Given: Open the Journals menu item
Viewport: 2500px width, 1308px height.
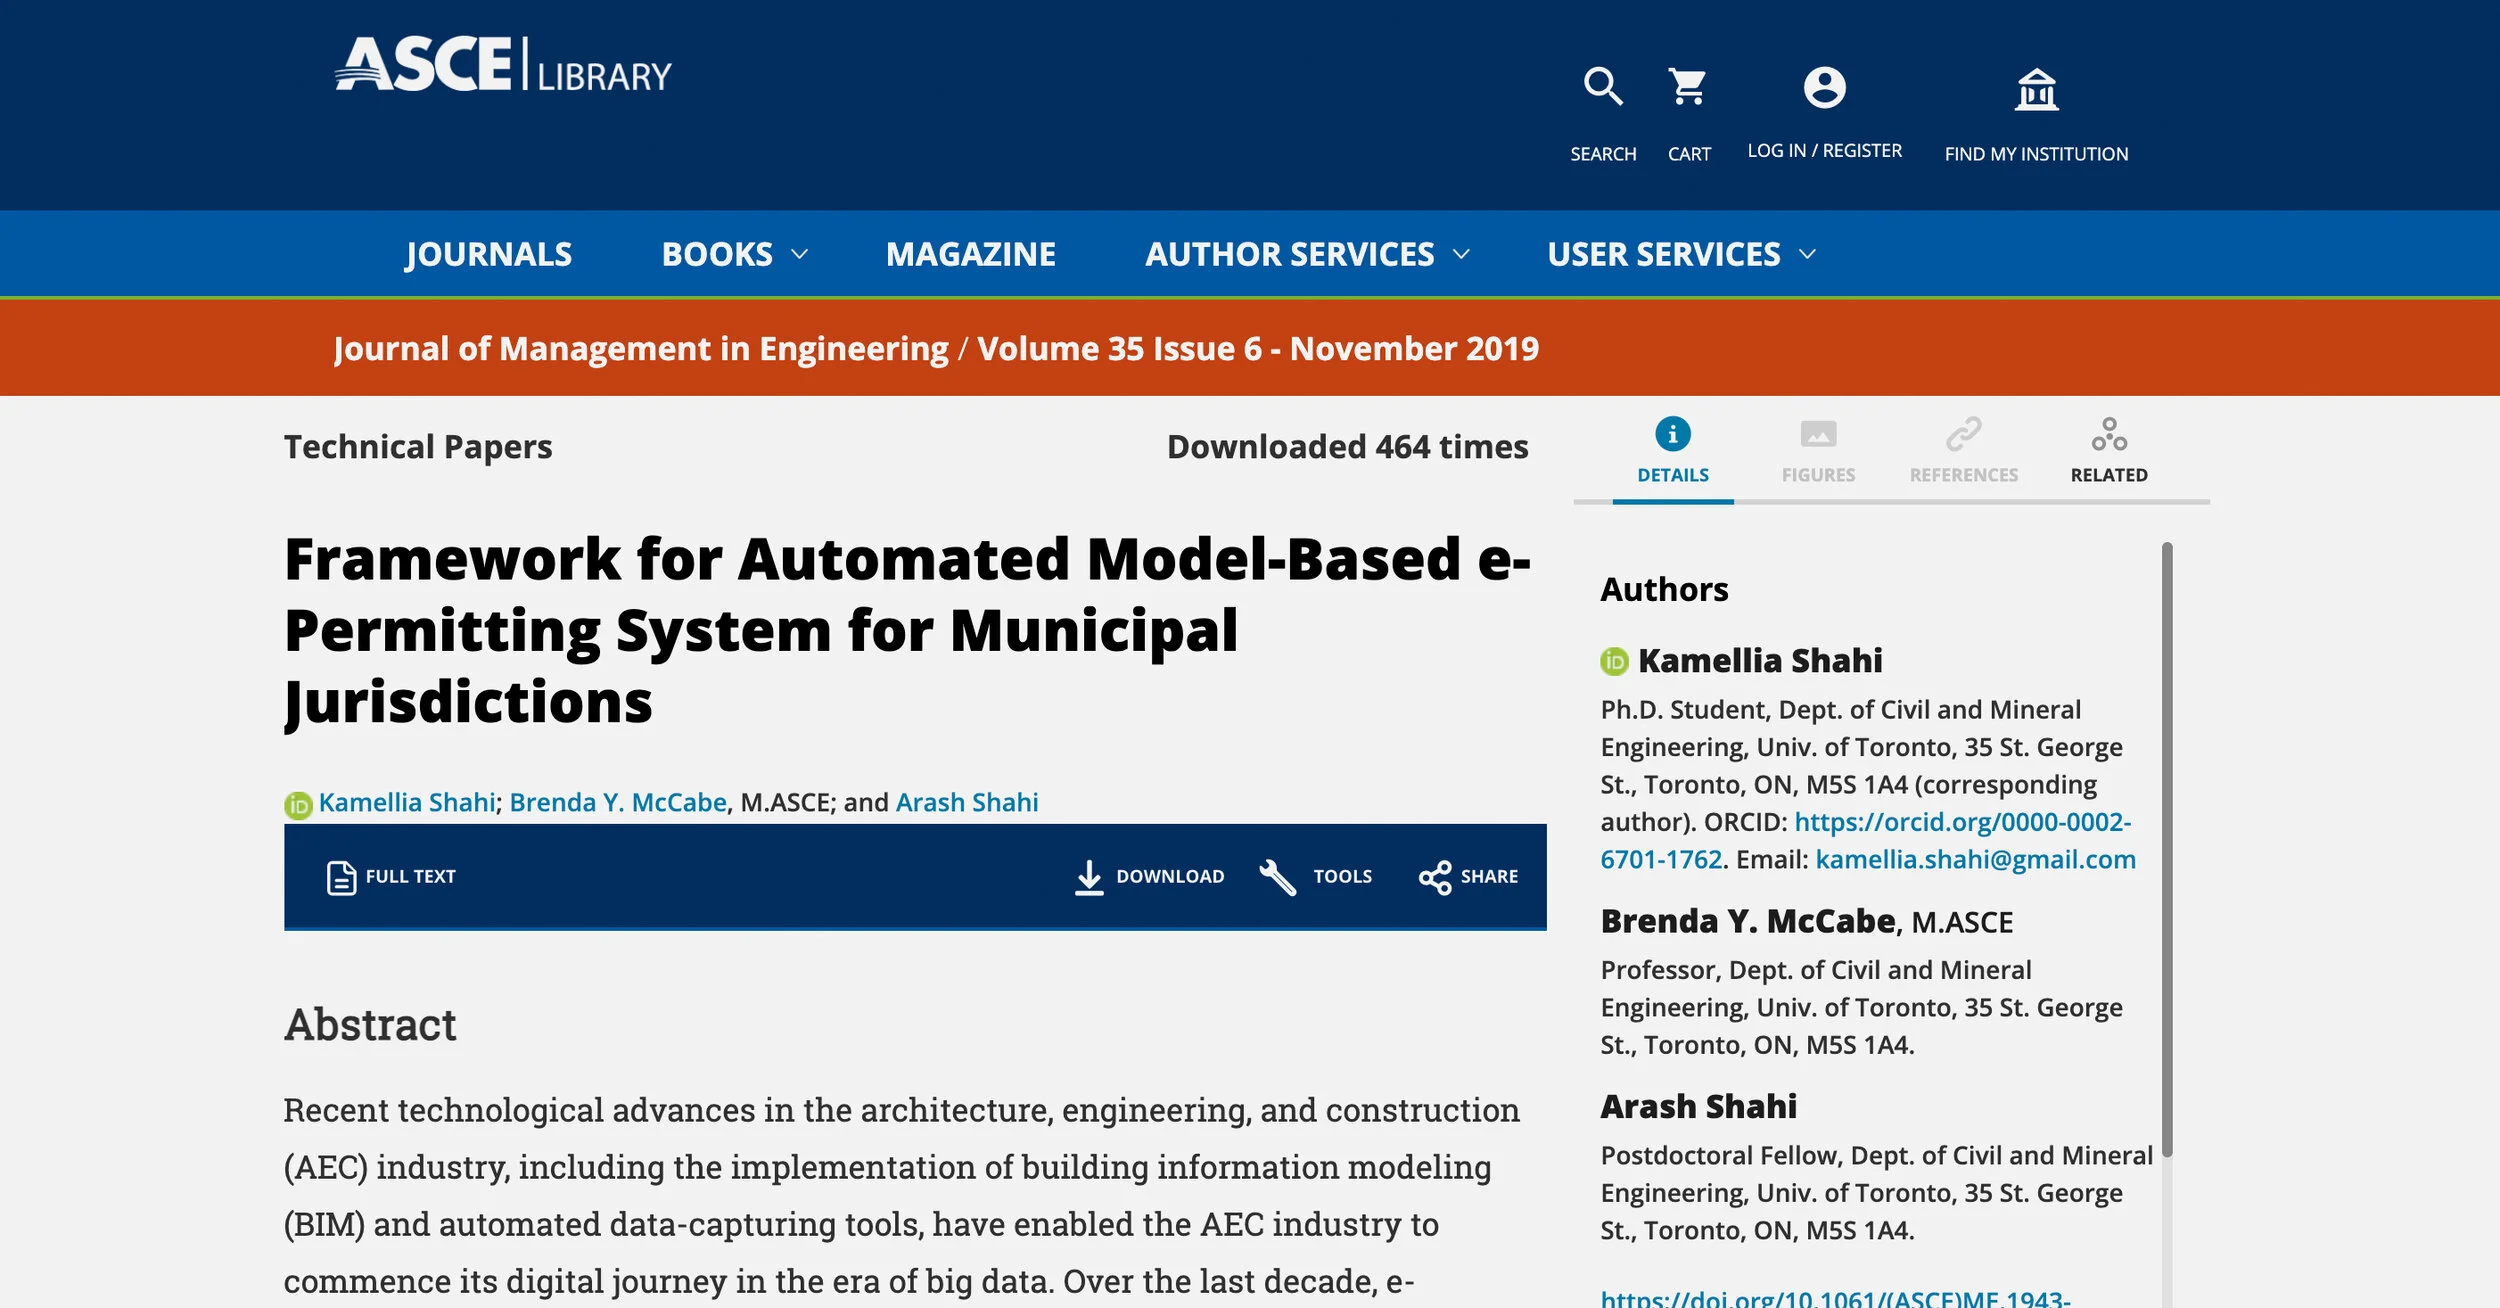Looking at the screenshot, I should [x=488, y=254].
